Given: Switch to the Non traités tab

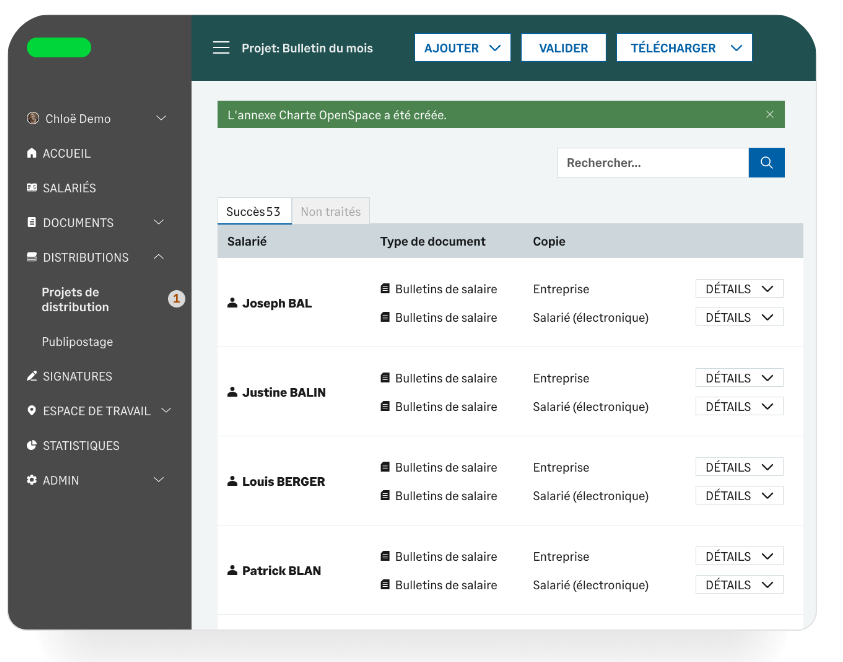Looking at the screenshot, I should 331,212.
